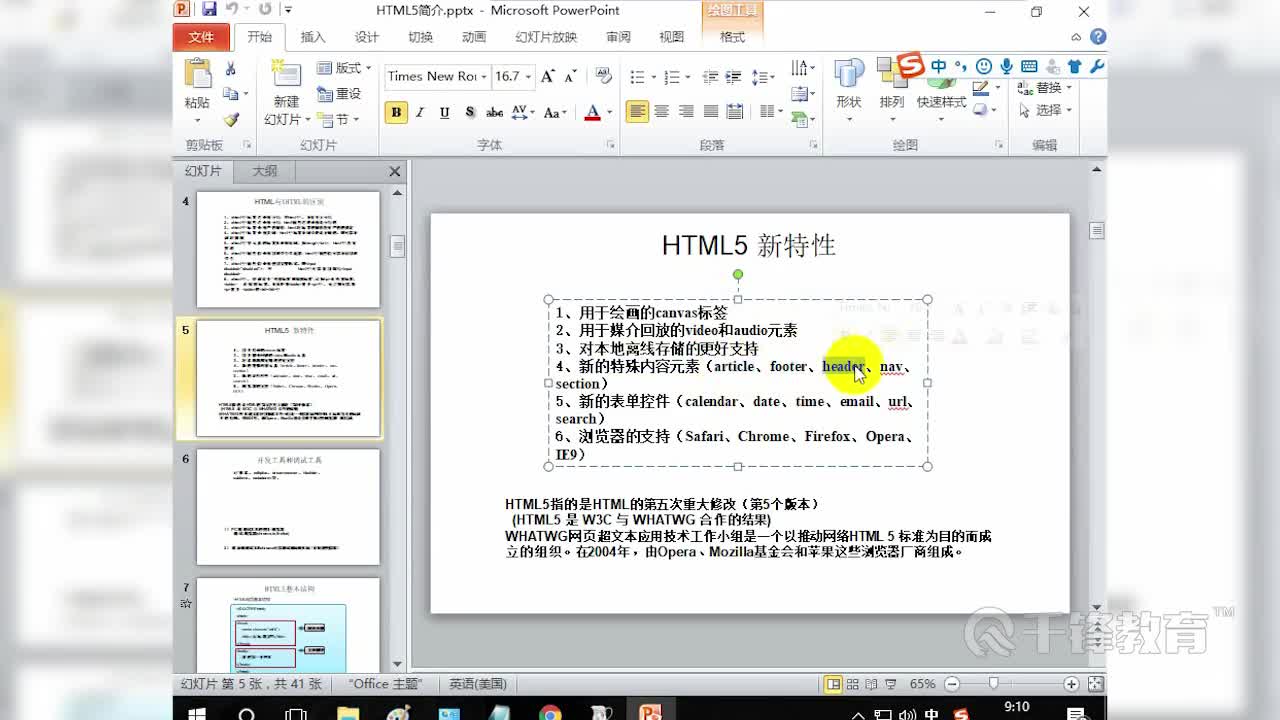Select slide 6 thumbnail in the panel
The height and width of the screenshot is (720, 1280).
pyautogui.click(x=288, y=506)
